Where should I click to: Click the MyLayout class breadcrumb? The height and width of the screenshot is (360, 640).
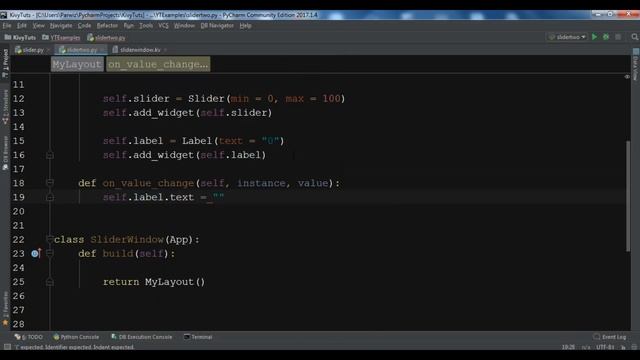77,64
